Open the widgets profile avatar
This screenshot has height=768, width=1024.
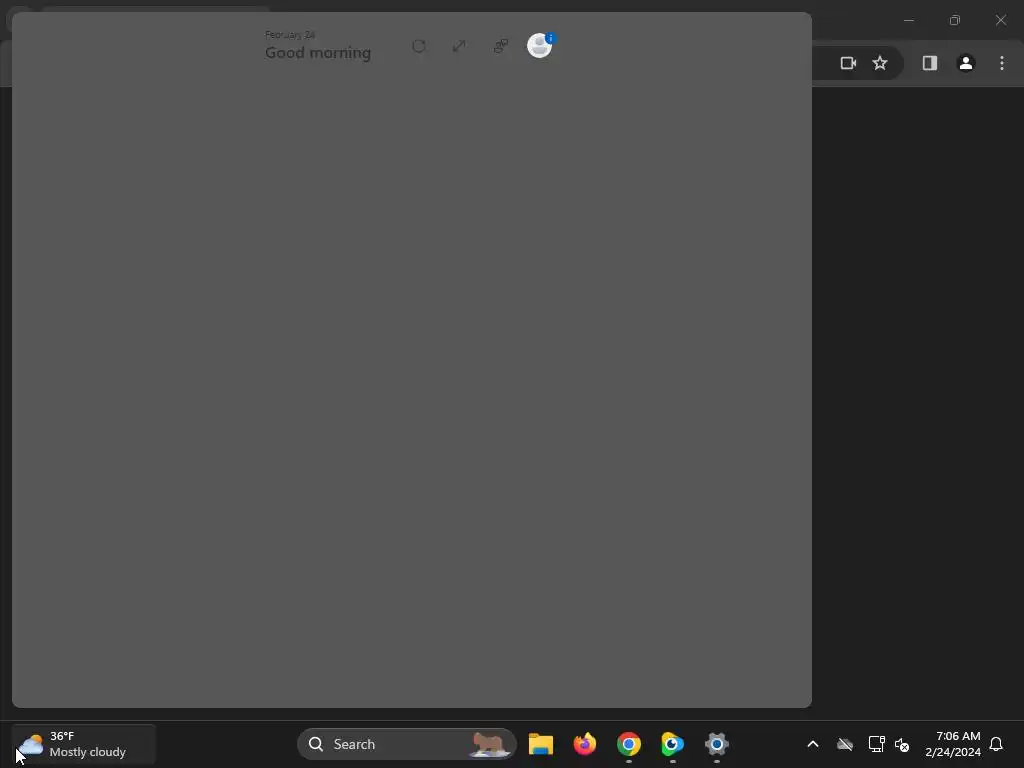[x=539, y=46]
